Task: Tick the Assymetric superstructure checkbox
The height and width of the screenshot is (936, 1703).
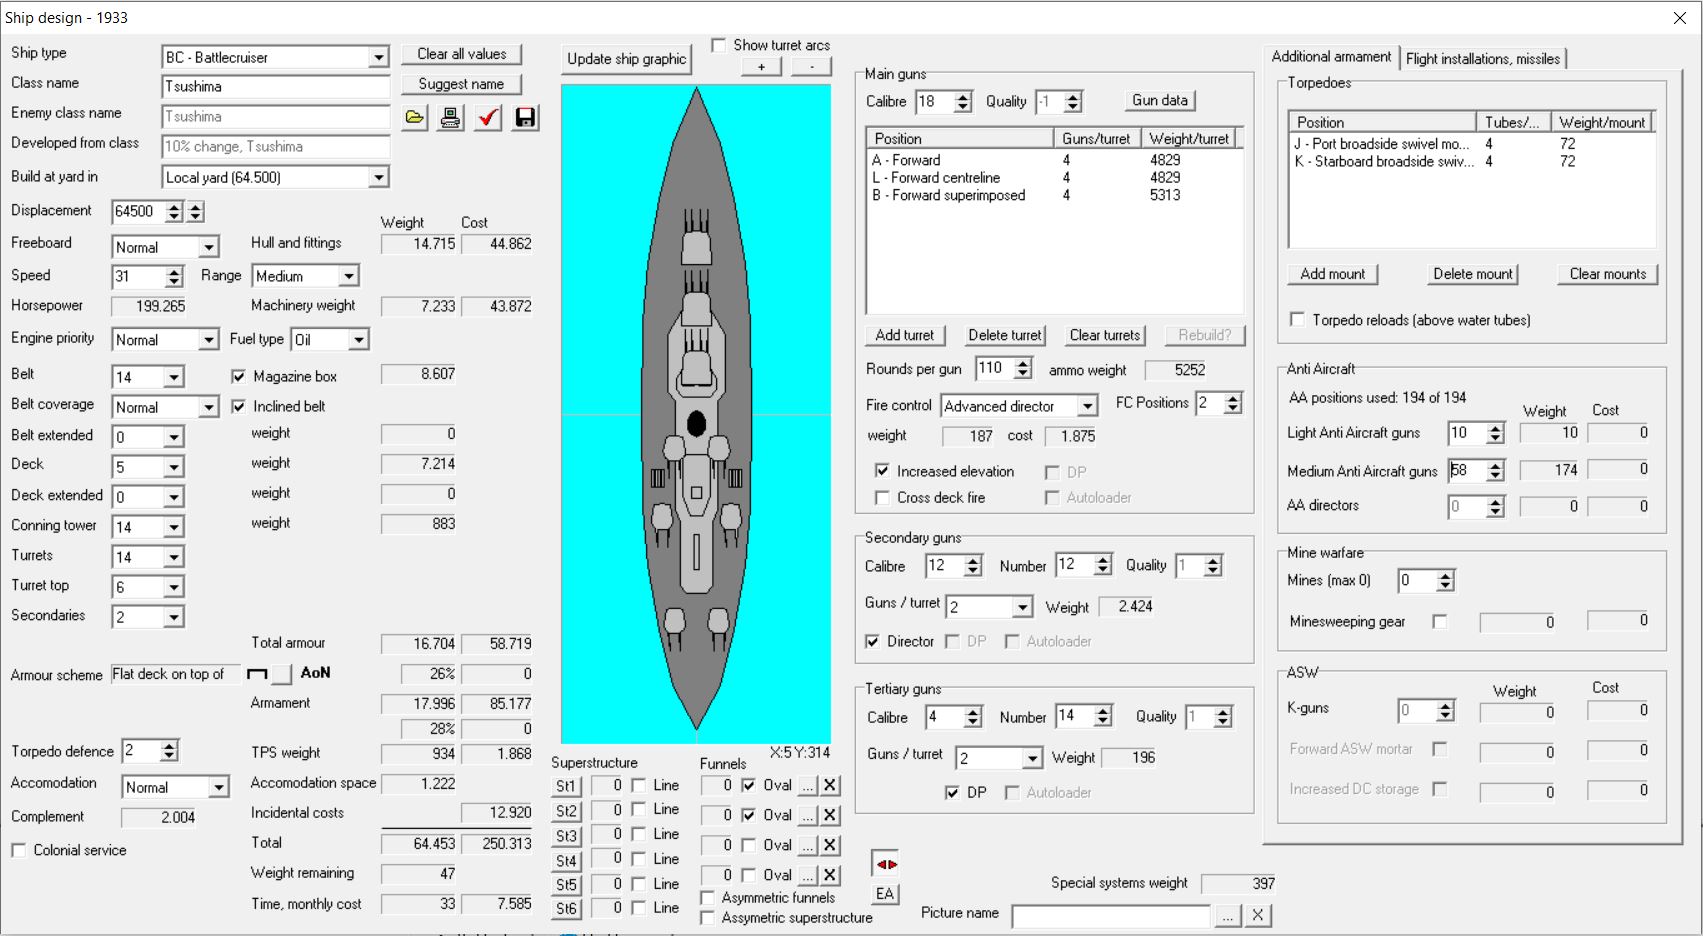Action: point(708,918)
